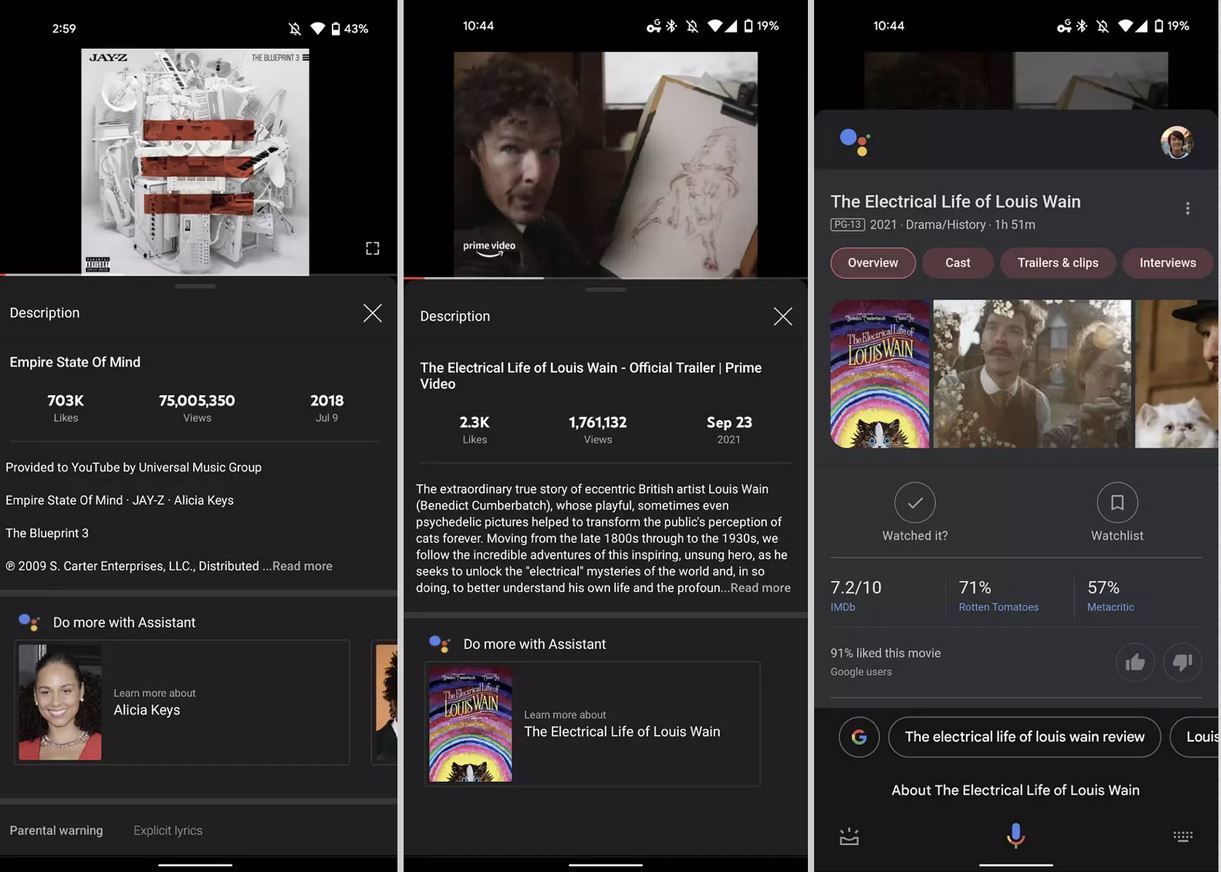Give the movie a thumbs down
The width and height of the screenshot is (1221, 872).
coord(1183,662)
